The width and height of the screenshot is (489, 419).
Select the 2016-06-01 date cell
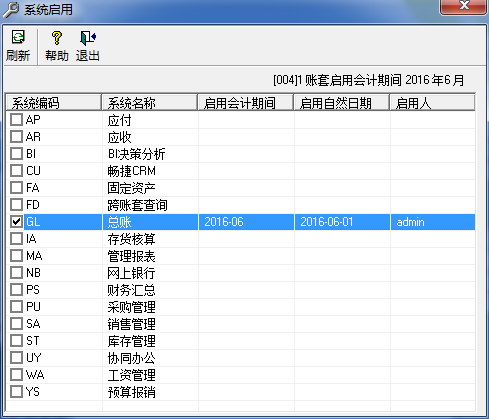(x=327, y=222)
